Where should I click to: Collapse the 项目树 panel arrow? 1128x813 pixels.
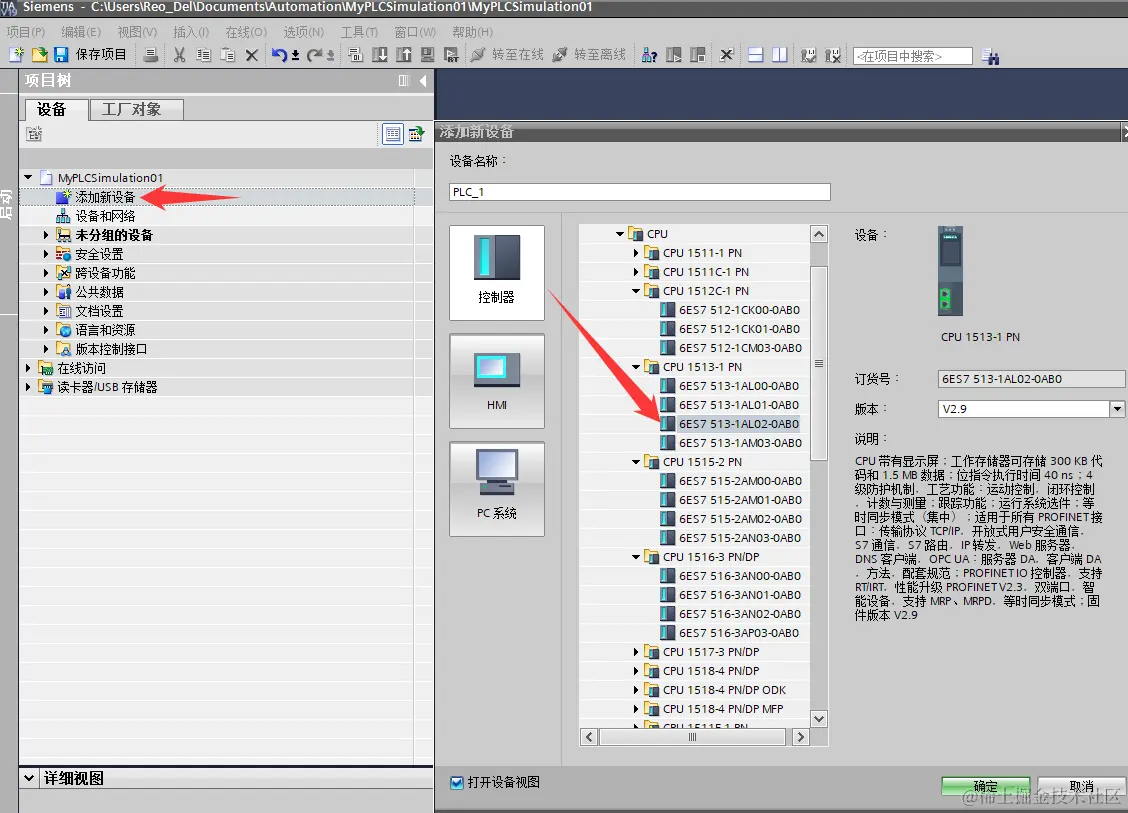pyautogui.click(x=423, y=81)
